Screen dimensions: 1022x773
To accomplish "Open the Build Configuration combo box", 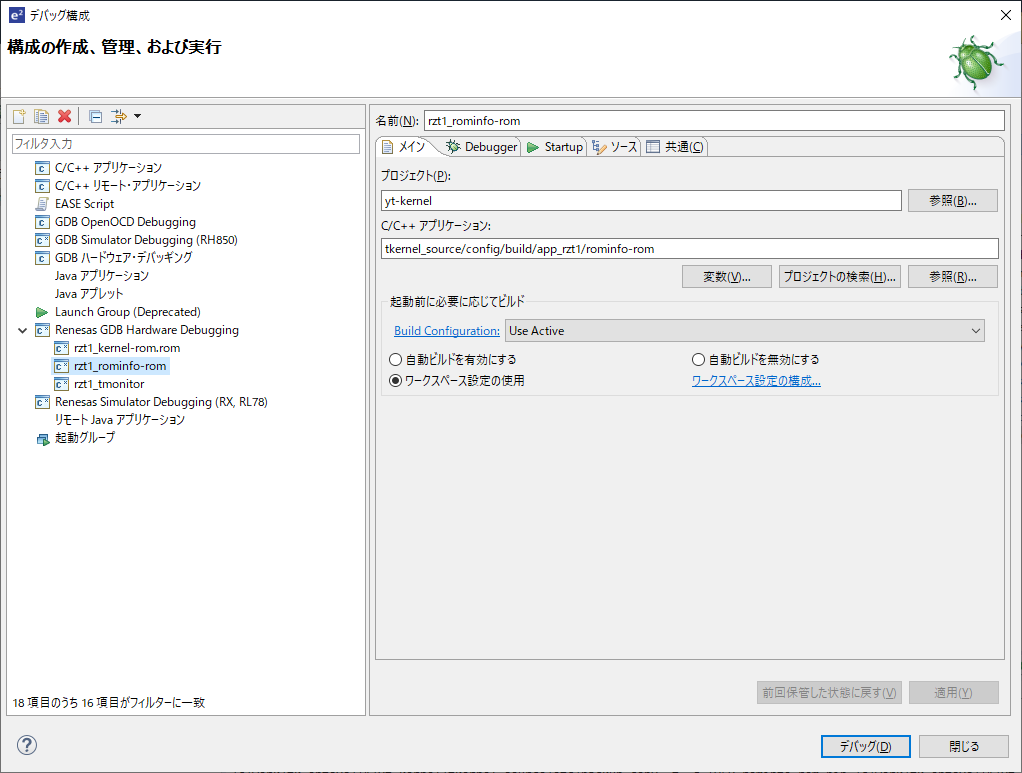I will pos(744,330).
